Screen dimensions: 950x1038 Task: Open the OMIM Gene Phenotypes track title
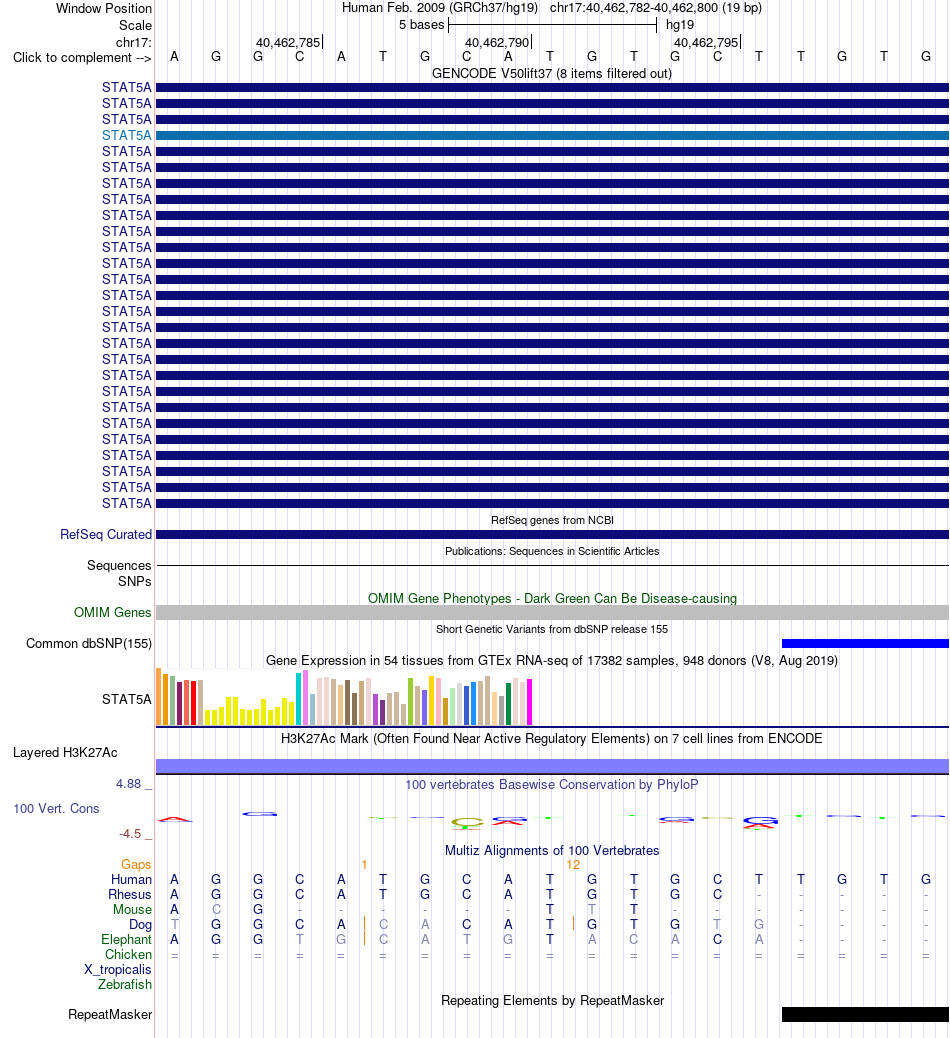(552, 598)
